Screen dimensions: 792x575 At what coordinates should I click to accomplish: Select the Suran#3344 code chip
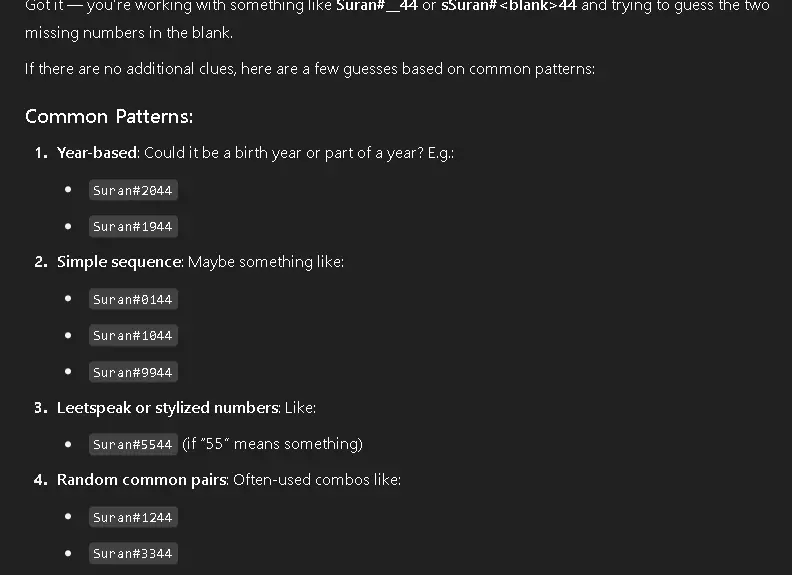click(133, 553)
